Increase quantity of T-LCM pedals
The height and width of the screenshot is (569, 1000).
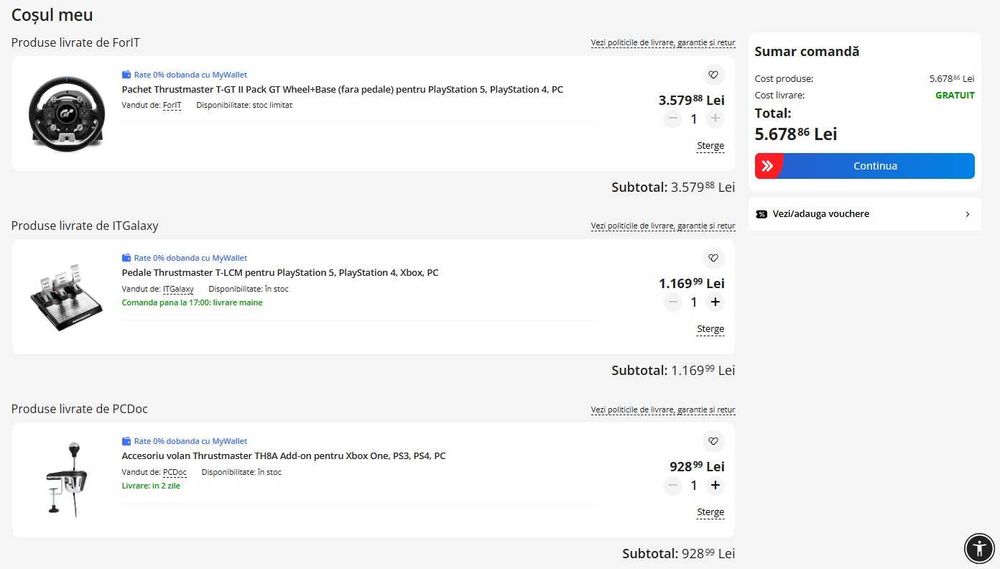pyautogui.click(x=715, y=302)
